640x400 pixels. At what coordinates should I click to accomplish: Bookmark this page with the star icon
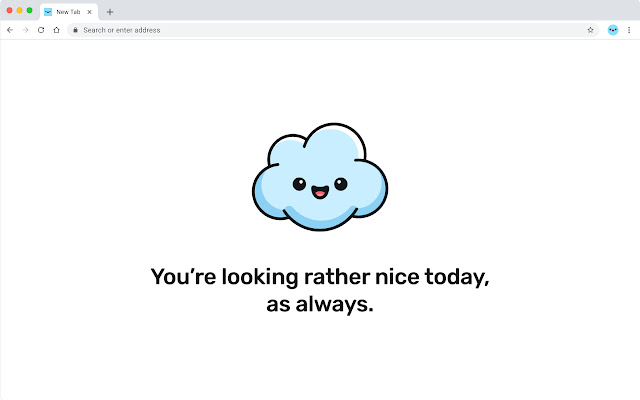pyautogui.click(x=590, y=30)
